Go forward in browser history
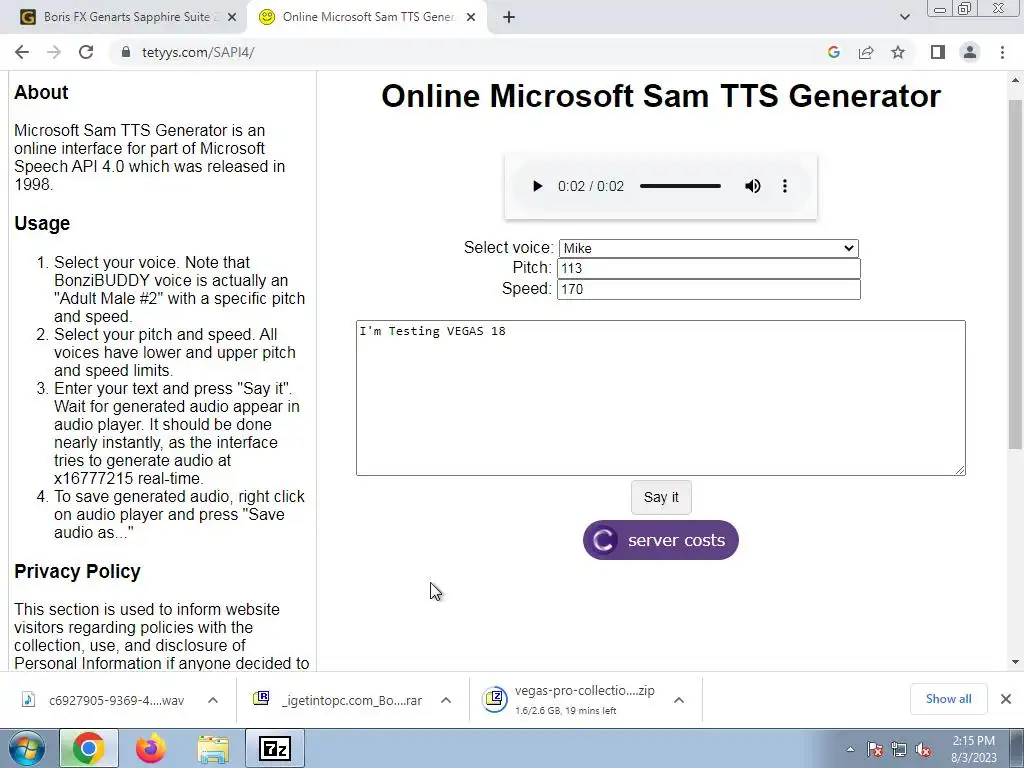The image size is (1024, 768). 54,52
